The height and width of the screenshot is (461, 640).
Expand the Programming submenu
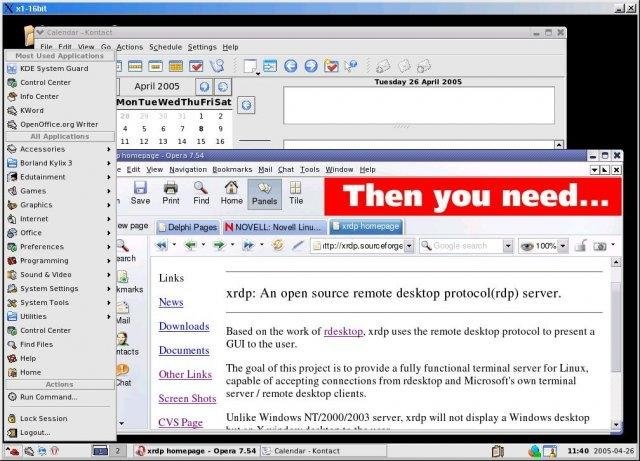tap(60, 261)
